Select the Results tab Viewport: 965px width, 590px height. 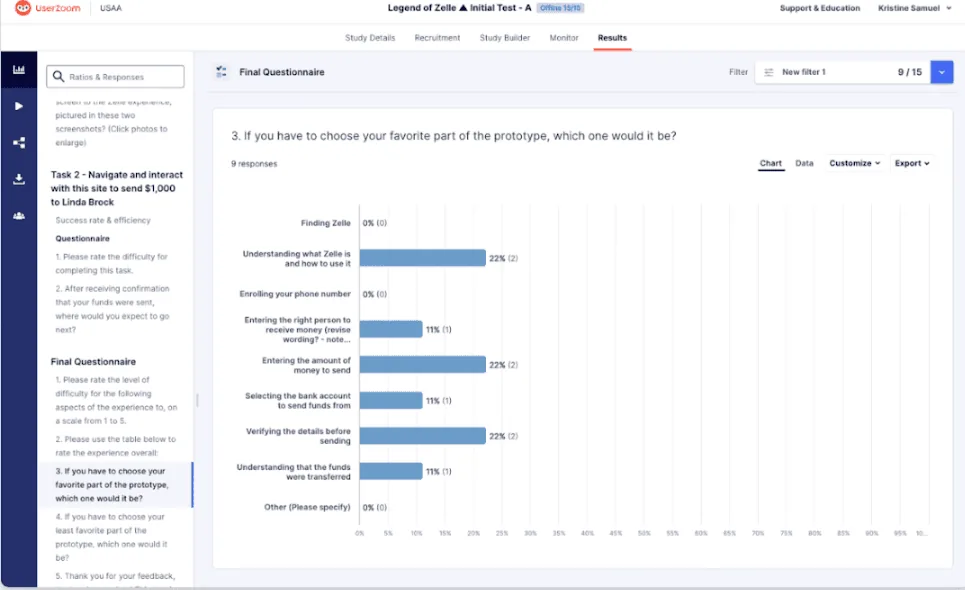pyautogui.click(x=612, y=38)
